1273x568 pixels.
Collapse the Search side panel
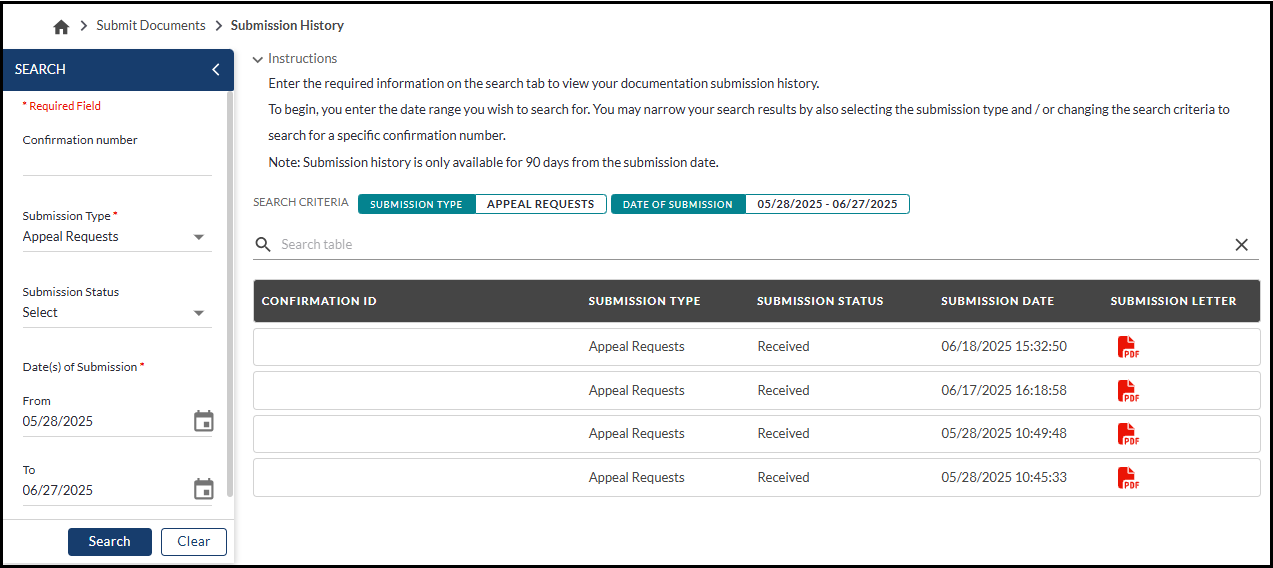click(215, 70)
